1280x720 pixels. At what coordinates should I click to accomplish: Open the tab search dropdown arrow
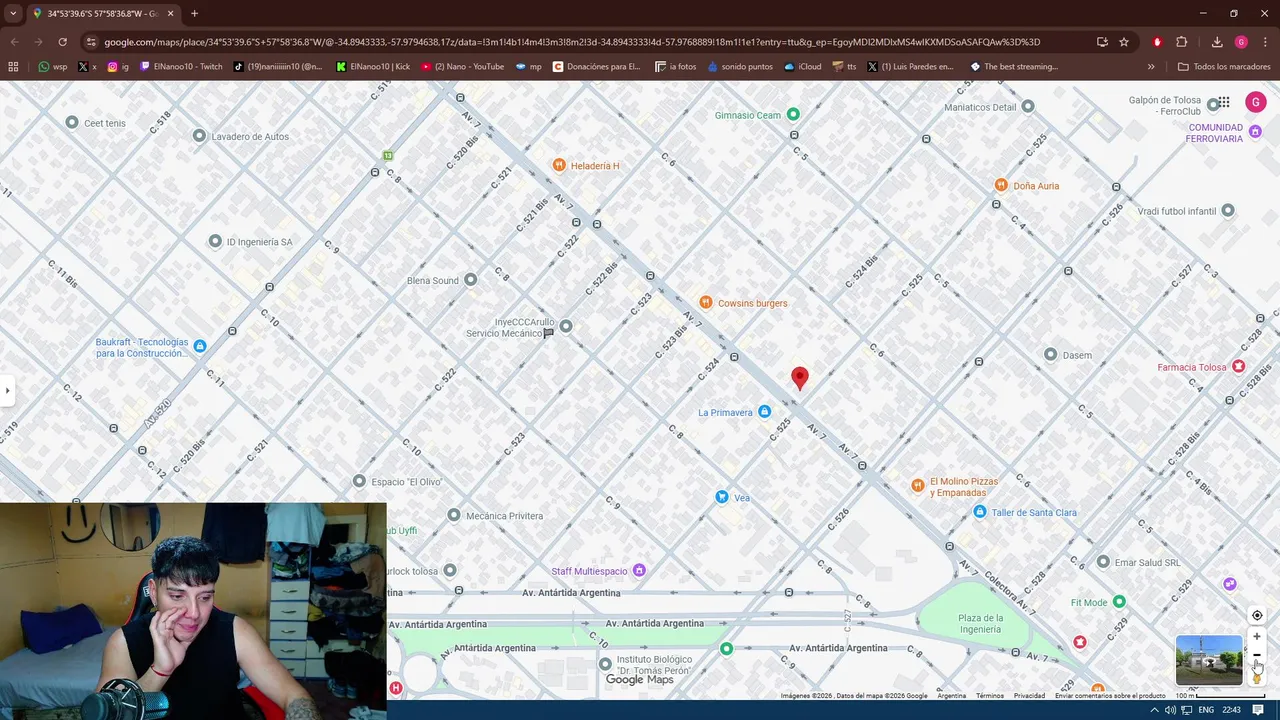pos(13,13)
